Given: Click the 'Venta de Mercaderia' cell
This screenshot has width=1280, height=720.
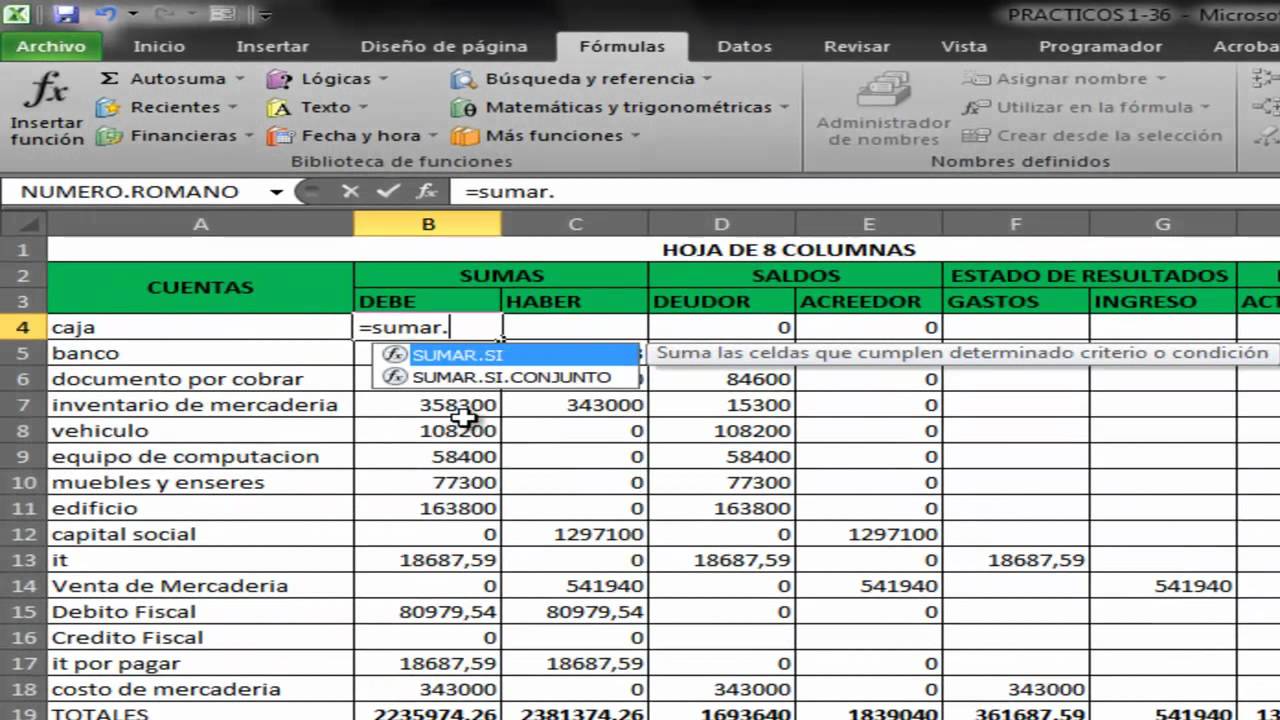Looking at the screenshot, I should point(200,586).
